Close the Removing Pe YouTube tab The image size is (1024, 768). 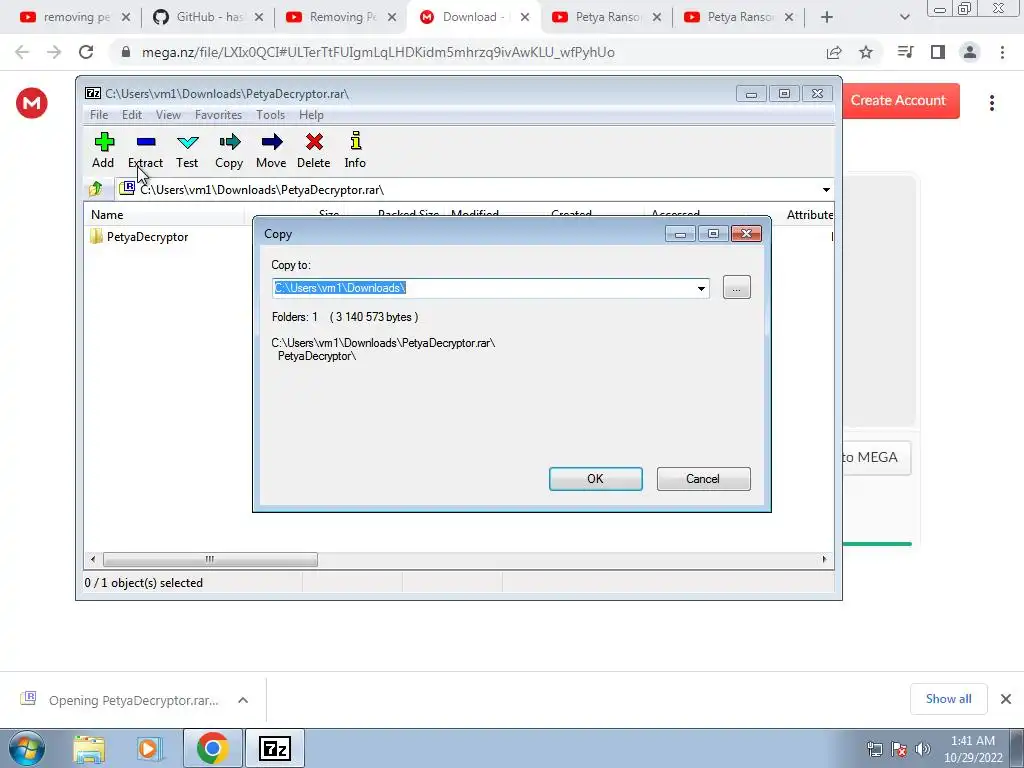(392, 17)
